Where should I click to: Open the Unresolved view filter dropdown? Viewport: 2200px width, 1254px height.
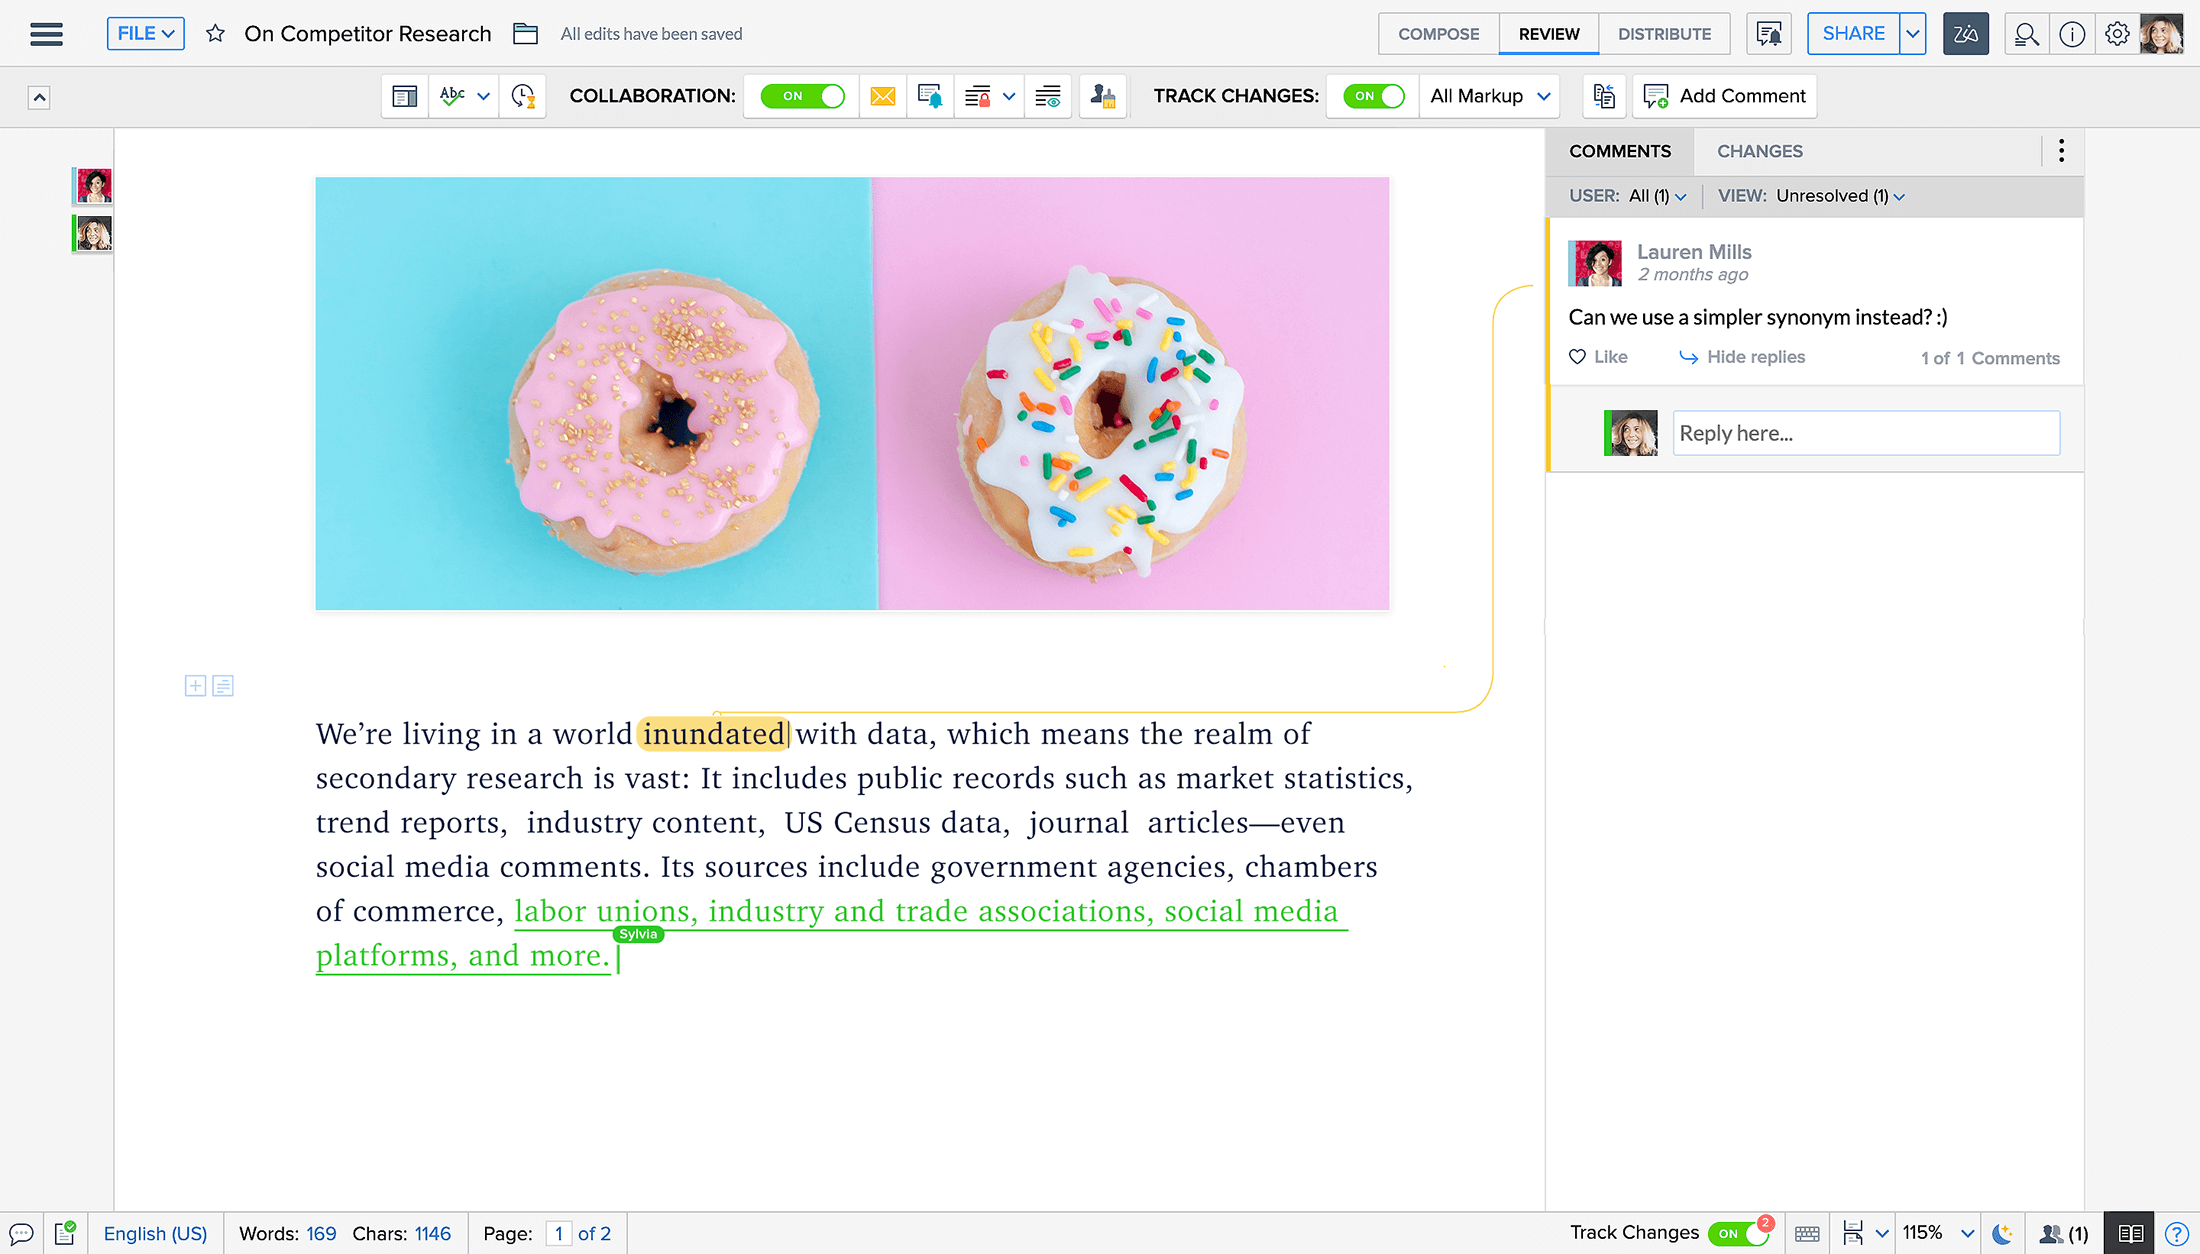click(x=1840, y=196)
